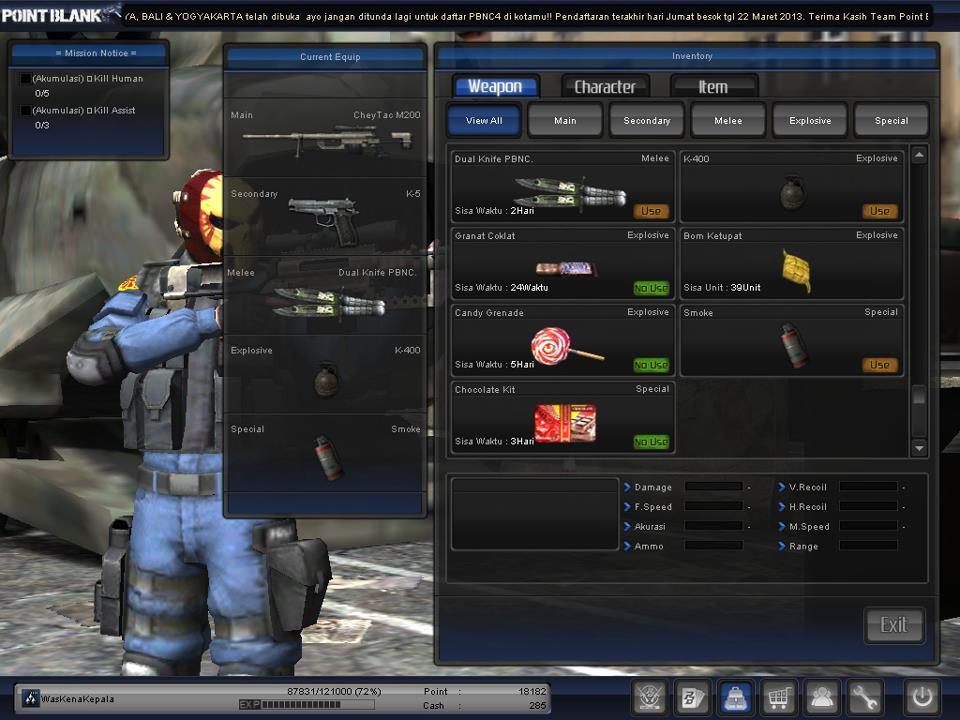Click the power exit icon
960x720 pixels.
[922, 697]
